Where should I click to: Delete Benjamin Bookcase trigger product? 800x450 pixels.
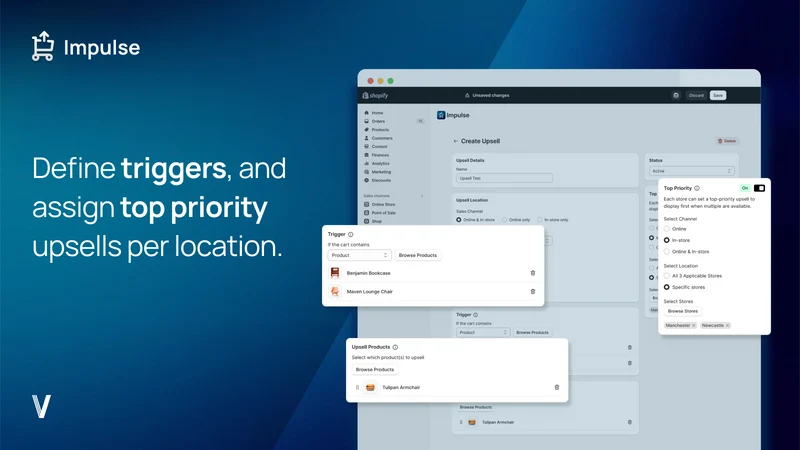[533, 273]
